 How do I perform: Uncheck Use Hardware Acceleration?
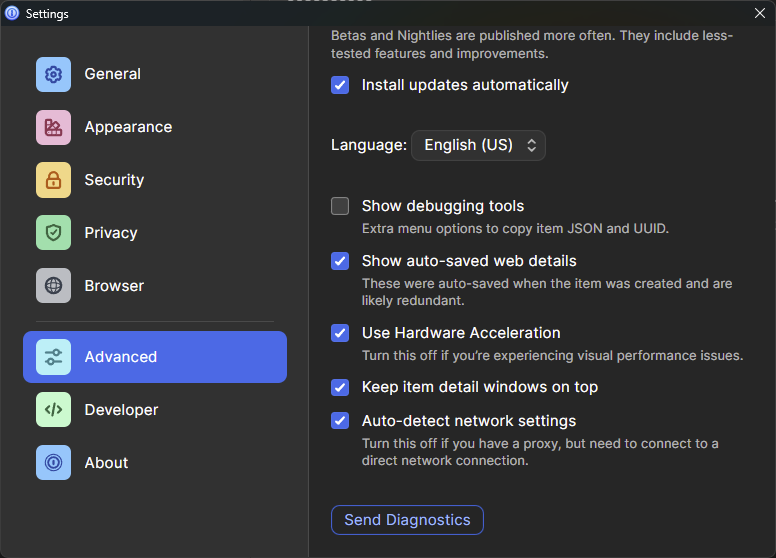(x=340, y=333)
